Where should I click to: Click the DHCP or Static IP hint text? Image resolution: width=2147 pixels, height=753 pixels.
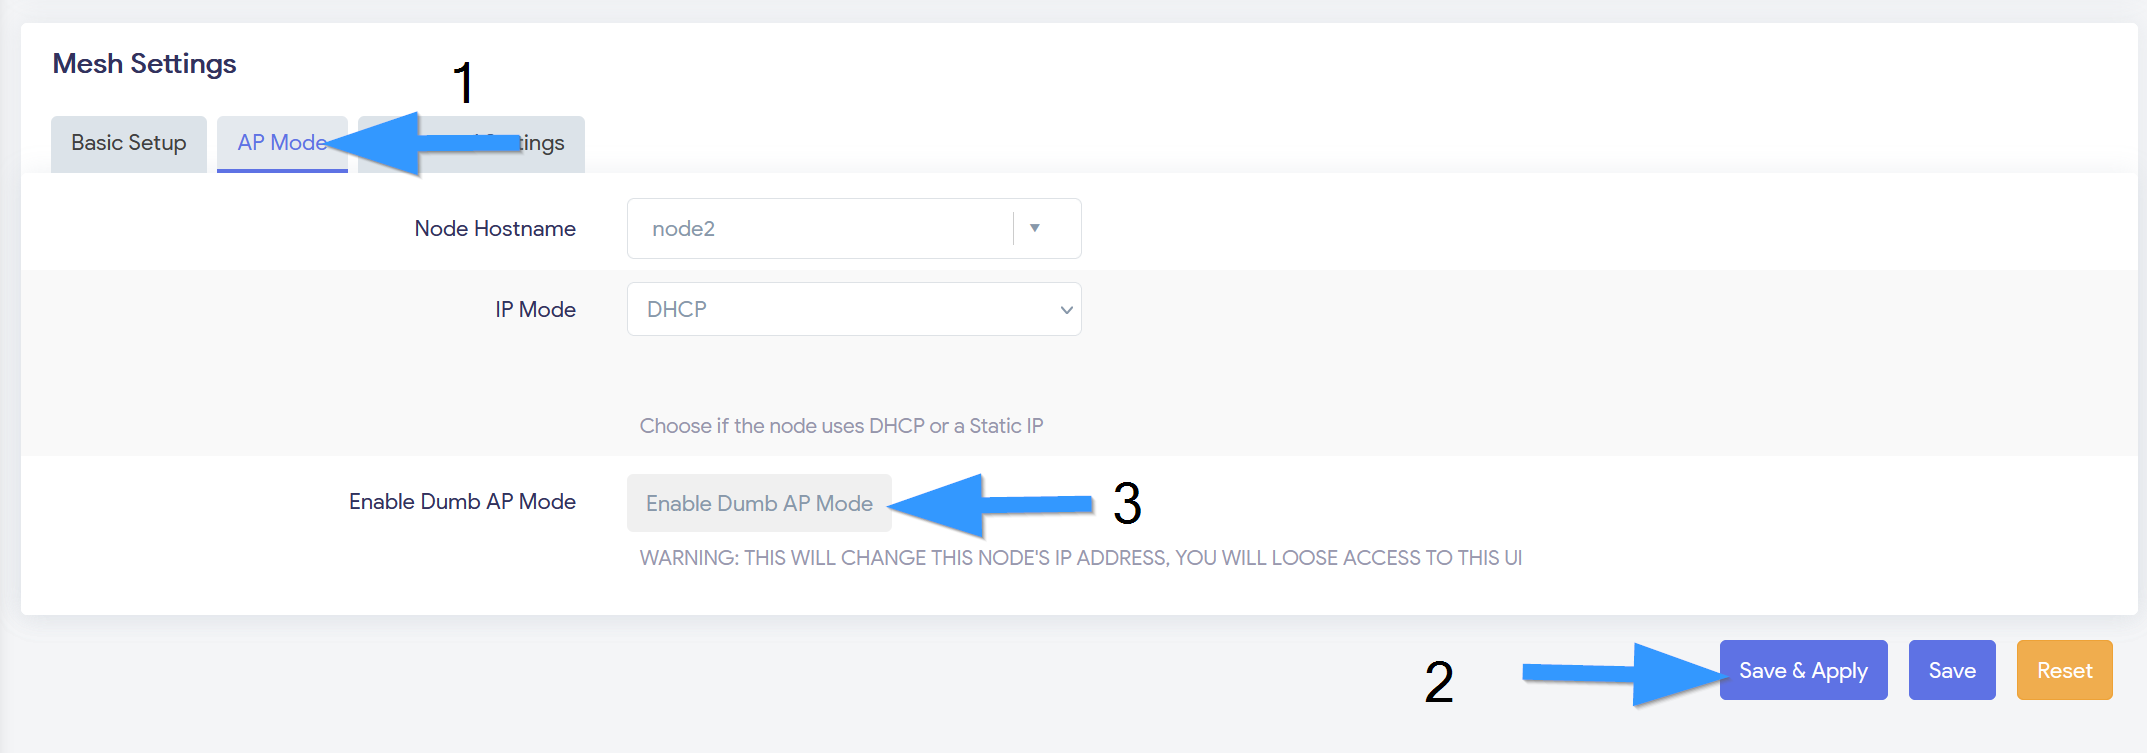[841, 425]
